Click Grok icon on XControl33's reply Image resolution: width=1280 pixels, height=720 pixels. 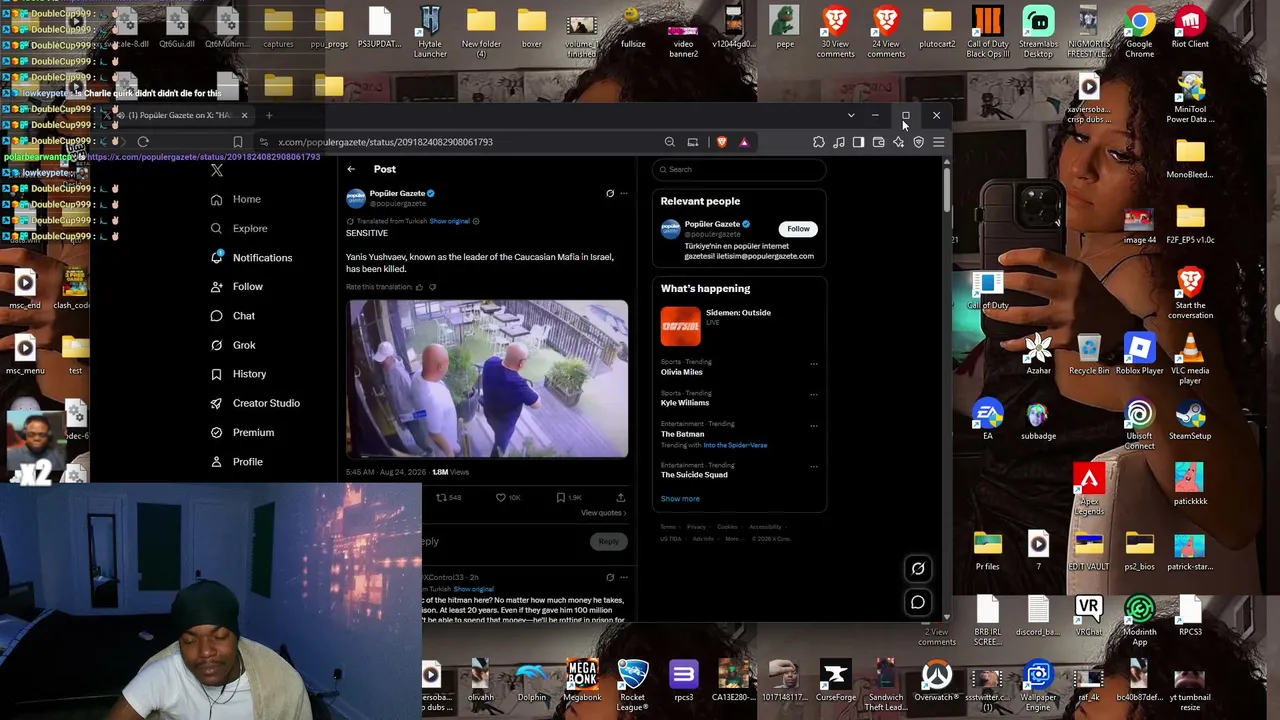(610, 577)
